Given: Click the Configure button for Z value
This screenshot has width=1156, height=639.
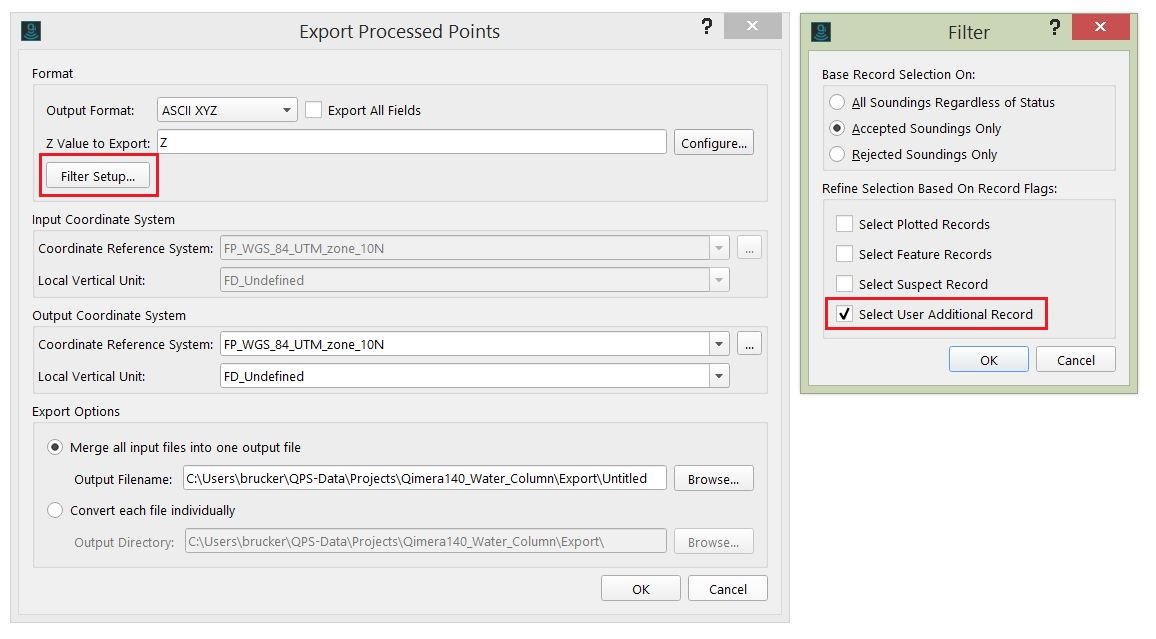Looking at the screenshot, I should pos(713,143).
